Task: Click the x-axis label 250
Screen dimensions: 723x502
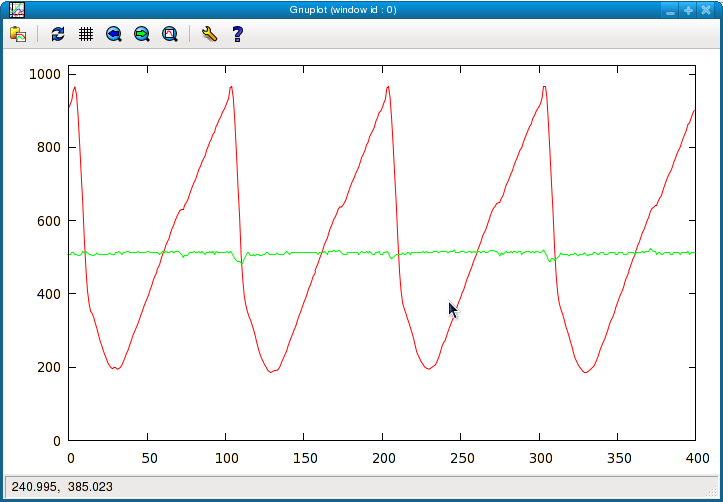Action: pyautogui.click(x=462, y=458)
